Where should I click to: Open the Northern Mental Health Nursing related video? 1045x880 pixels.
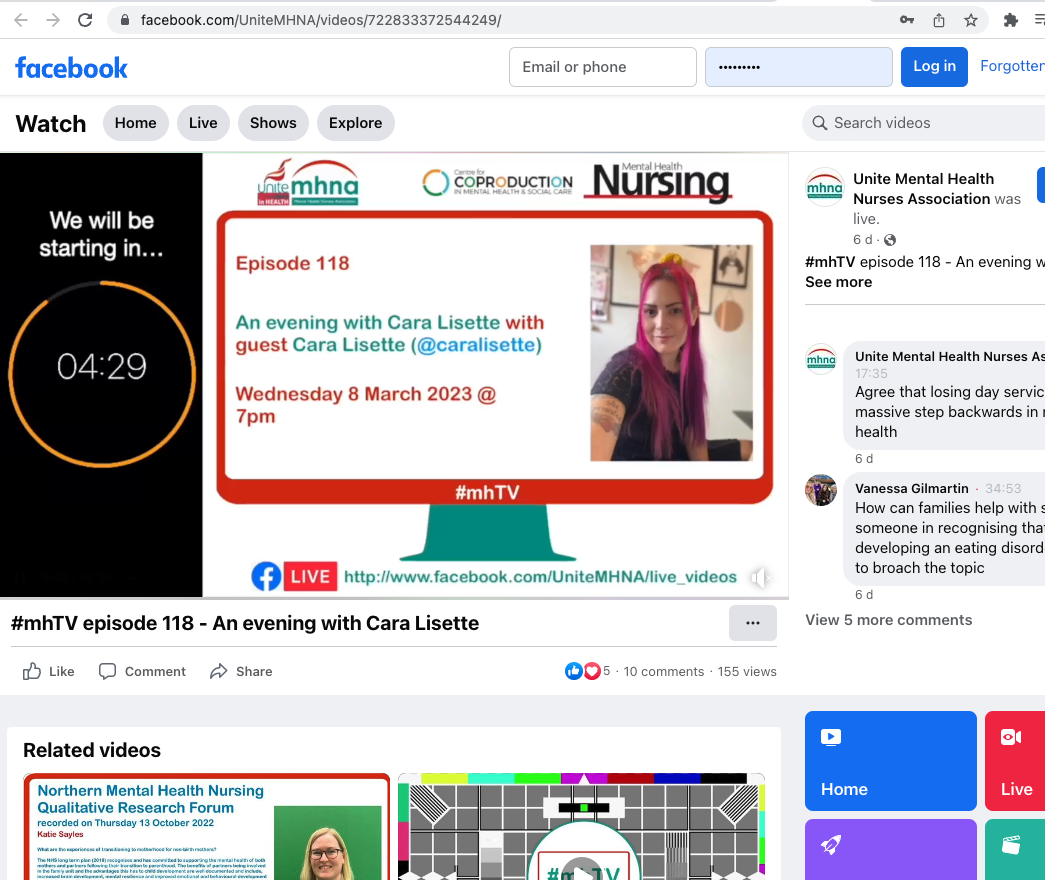point(207,827)
